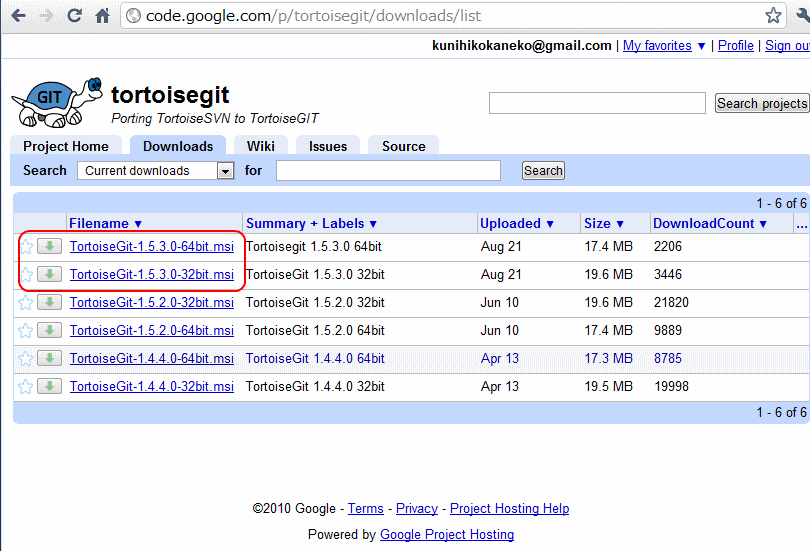Star the TortoiseGit-1.4.4.0-64bit.msi row
Image resolution: width=810 pixels, height=551 pixels.
click(26, 358)
